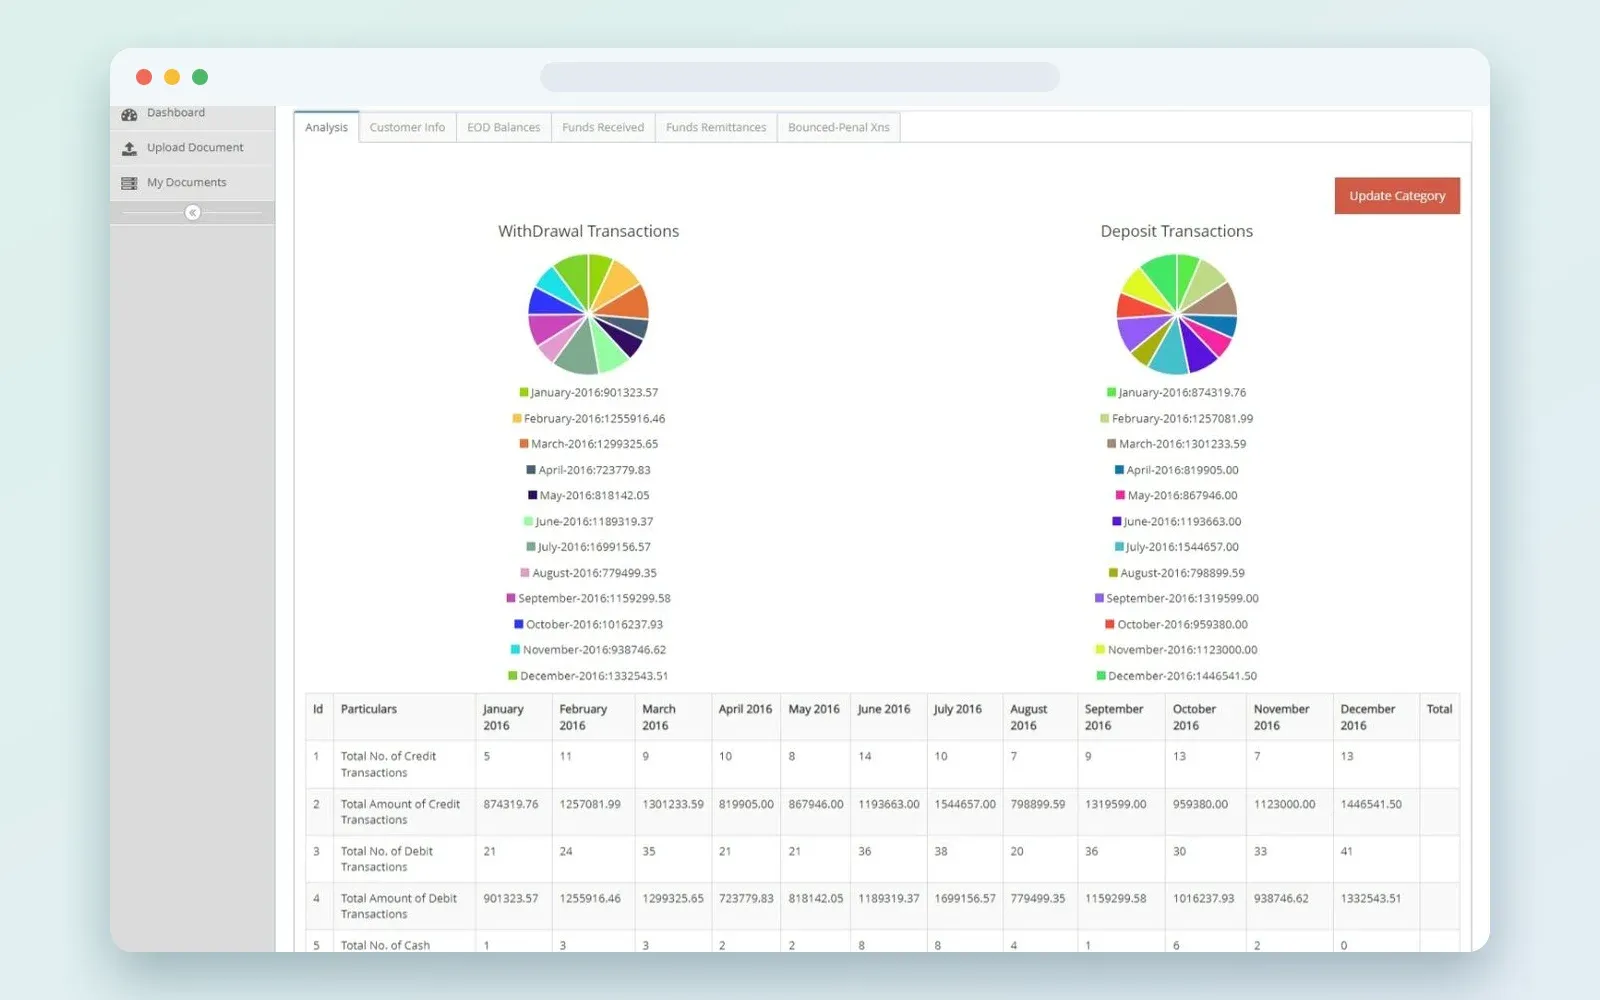Viewport: 1600px width, 1000px height.
Task: Click the Total No. of Credit Transactions row label
Action: (x=389, y=764)
